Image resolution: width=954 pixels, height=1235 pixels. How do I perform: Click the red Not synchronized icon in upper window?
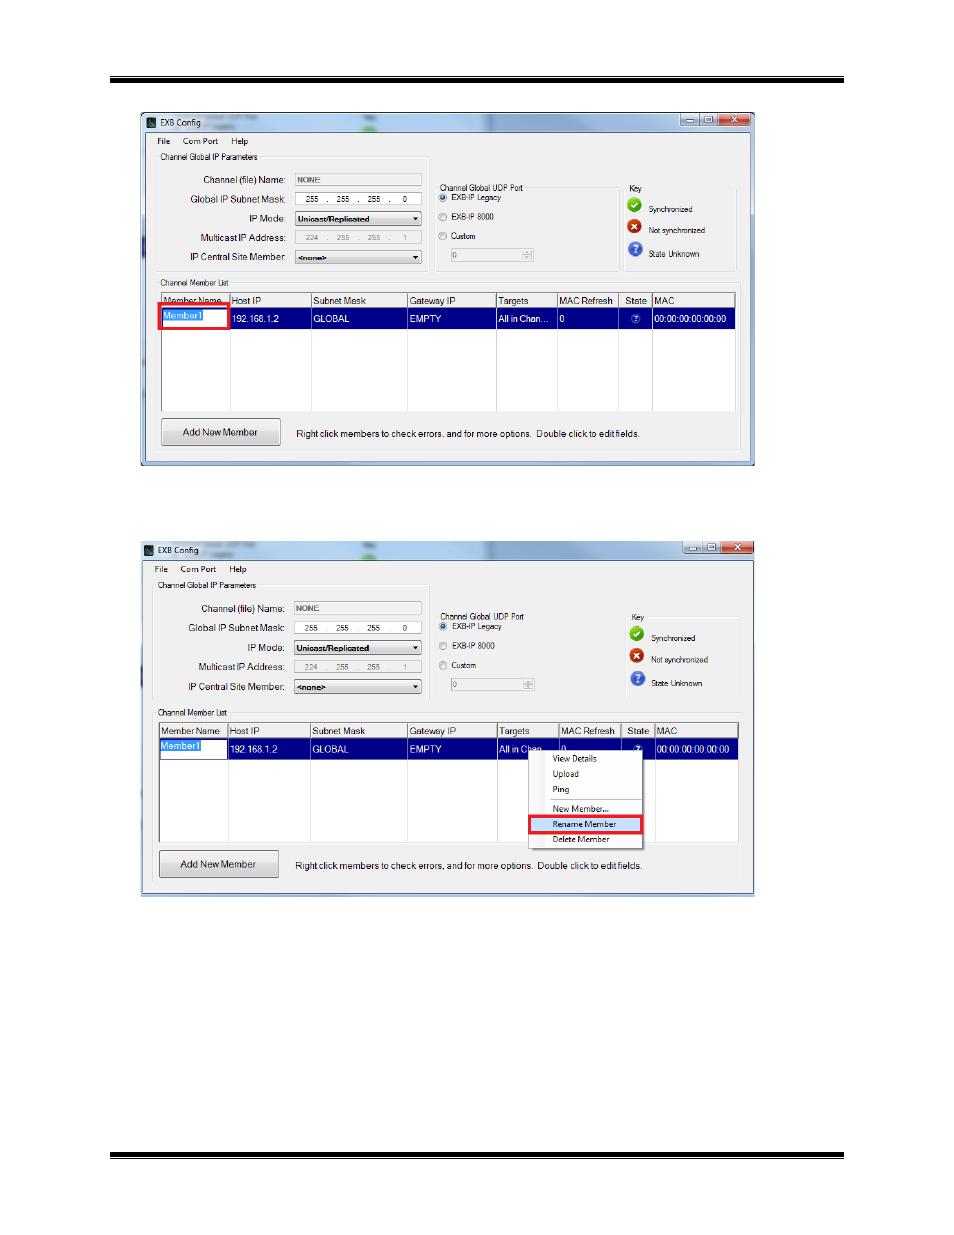634,227
